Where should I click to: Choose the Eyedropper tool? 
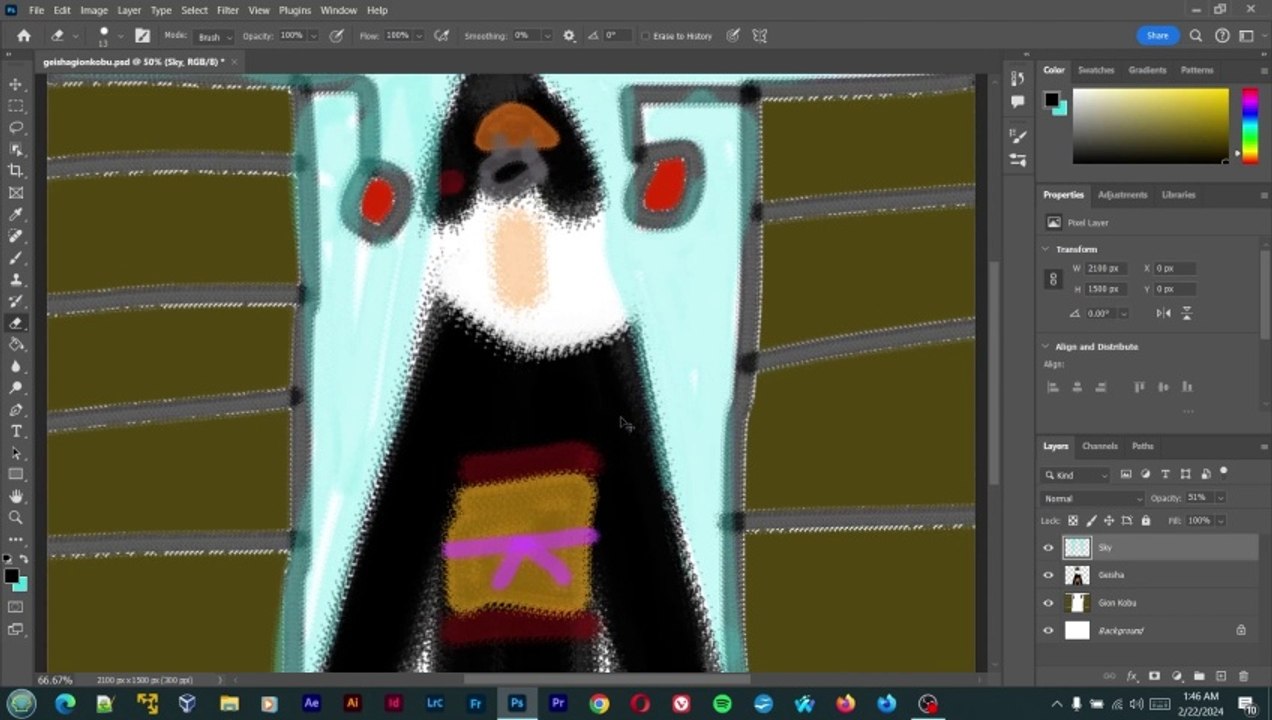coord(16,215)
